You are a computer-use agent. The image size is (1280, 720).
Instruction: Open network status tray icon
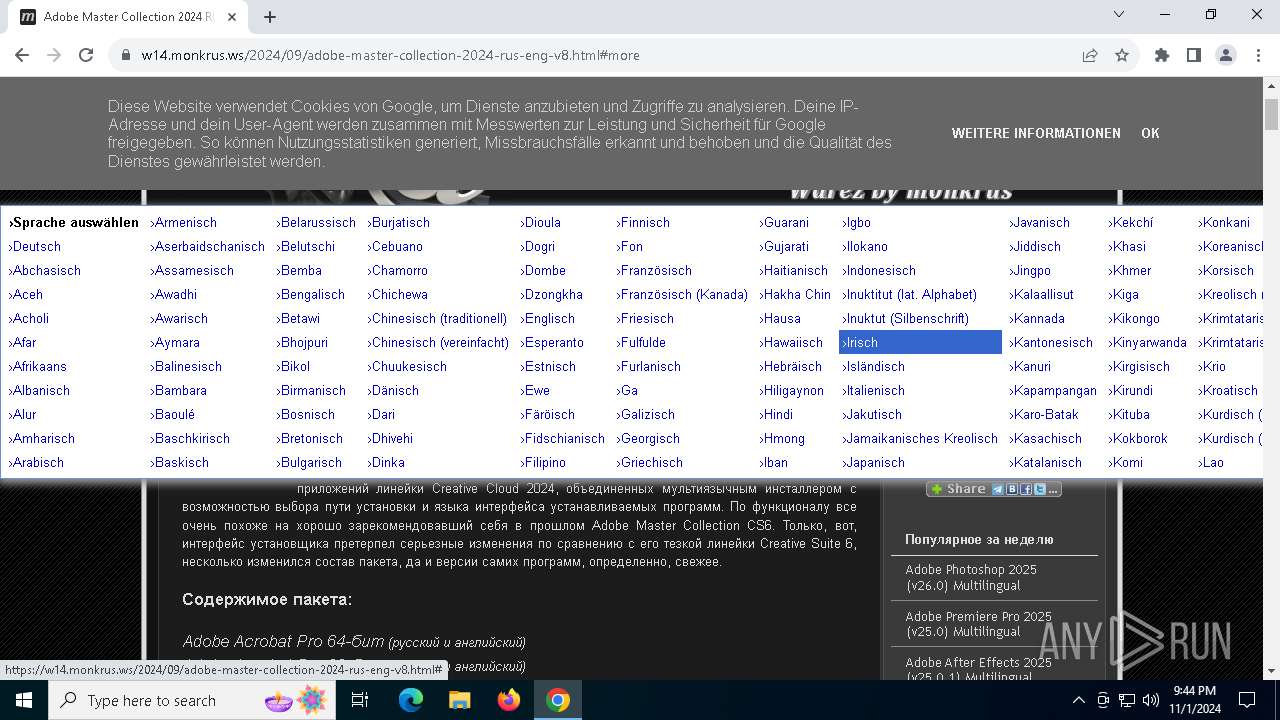point(1126,700)
